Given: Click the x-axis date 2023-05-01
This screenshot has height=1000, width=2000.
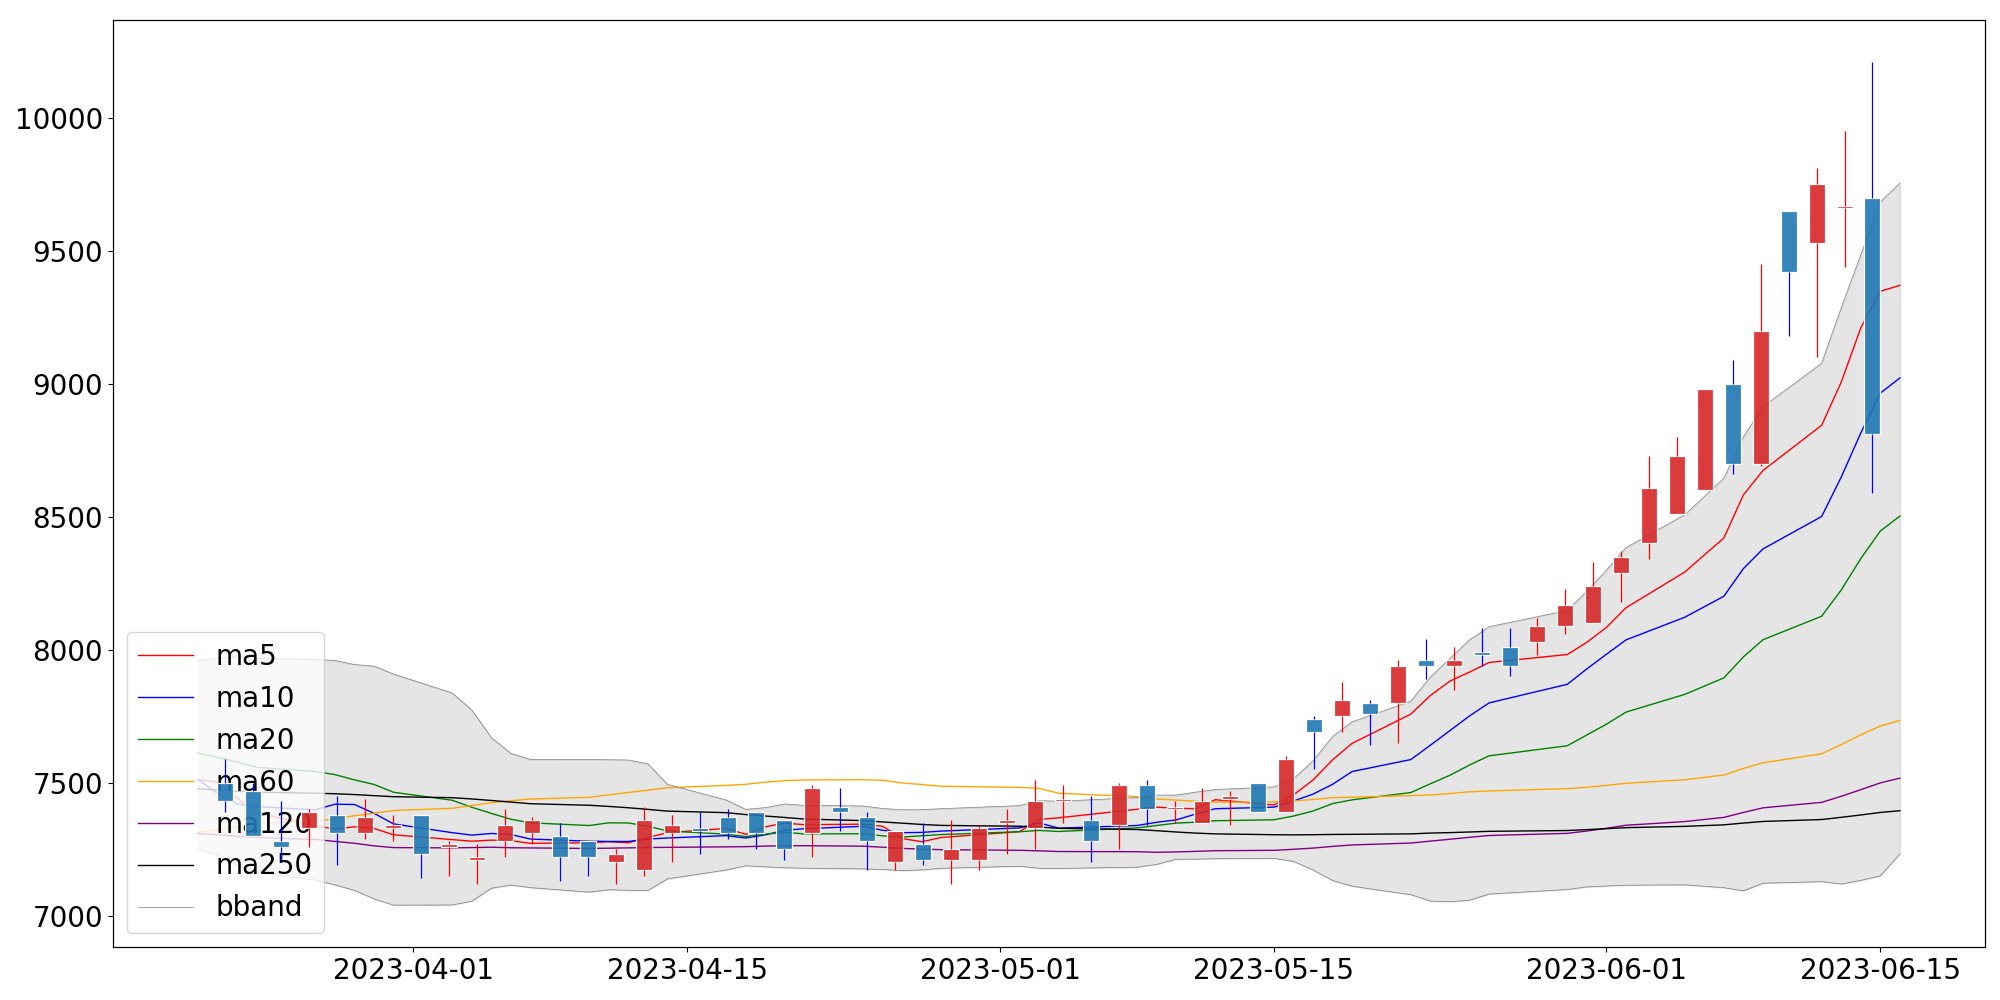Looking at the screenshot, I should coord(1000,970).
